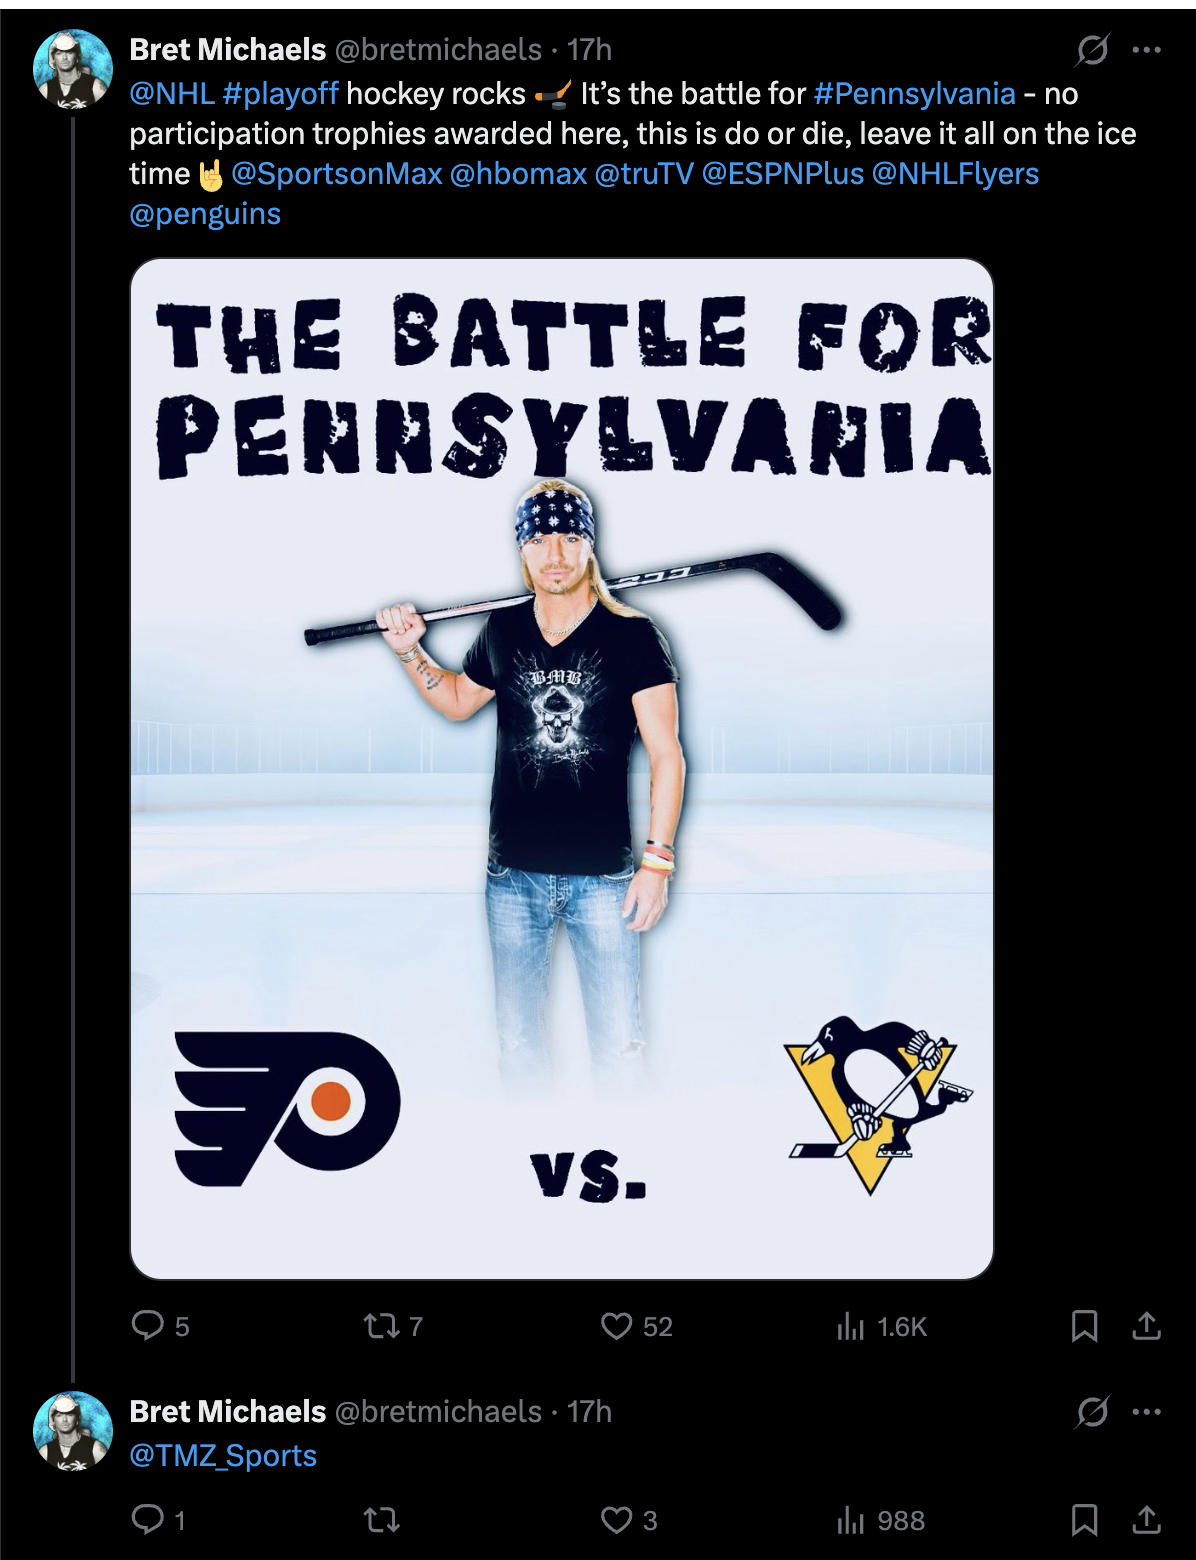Open the Battle for Pennsylvania image
1196x1560 pixels.
[562, 768]
